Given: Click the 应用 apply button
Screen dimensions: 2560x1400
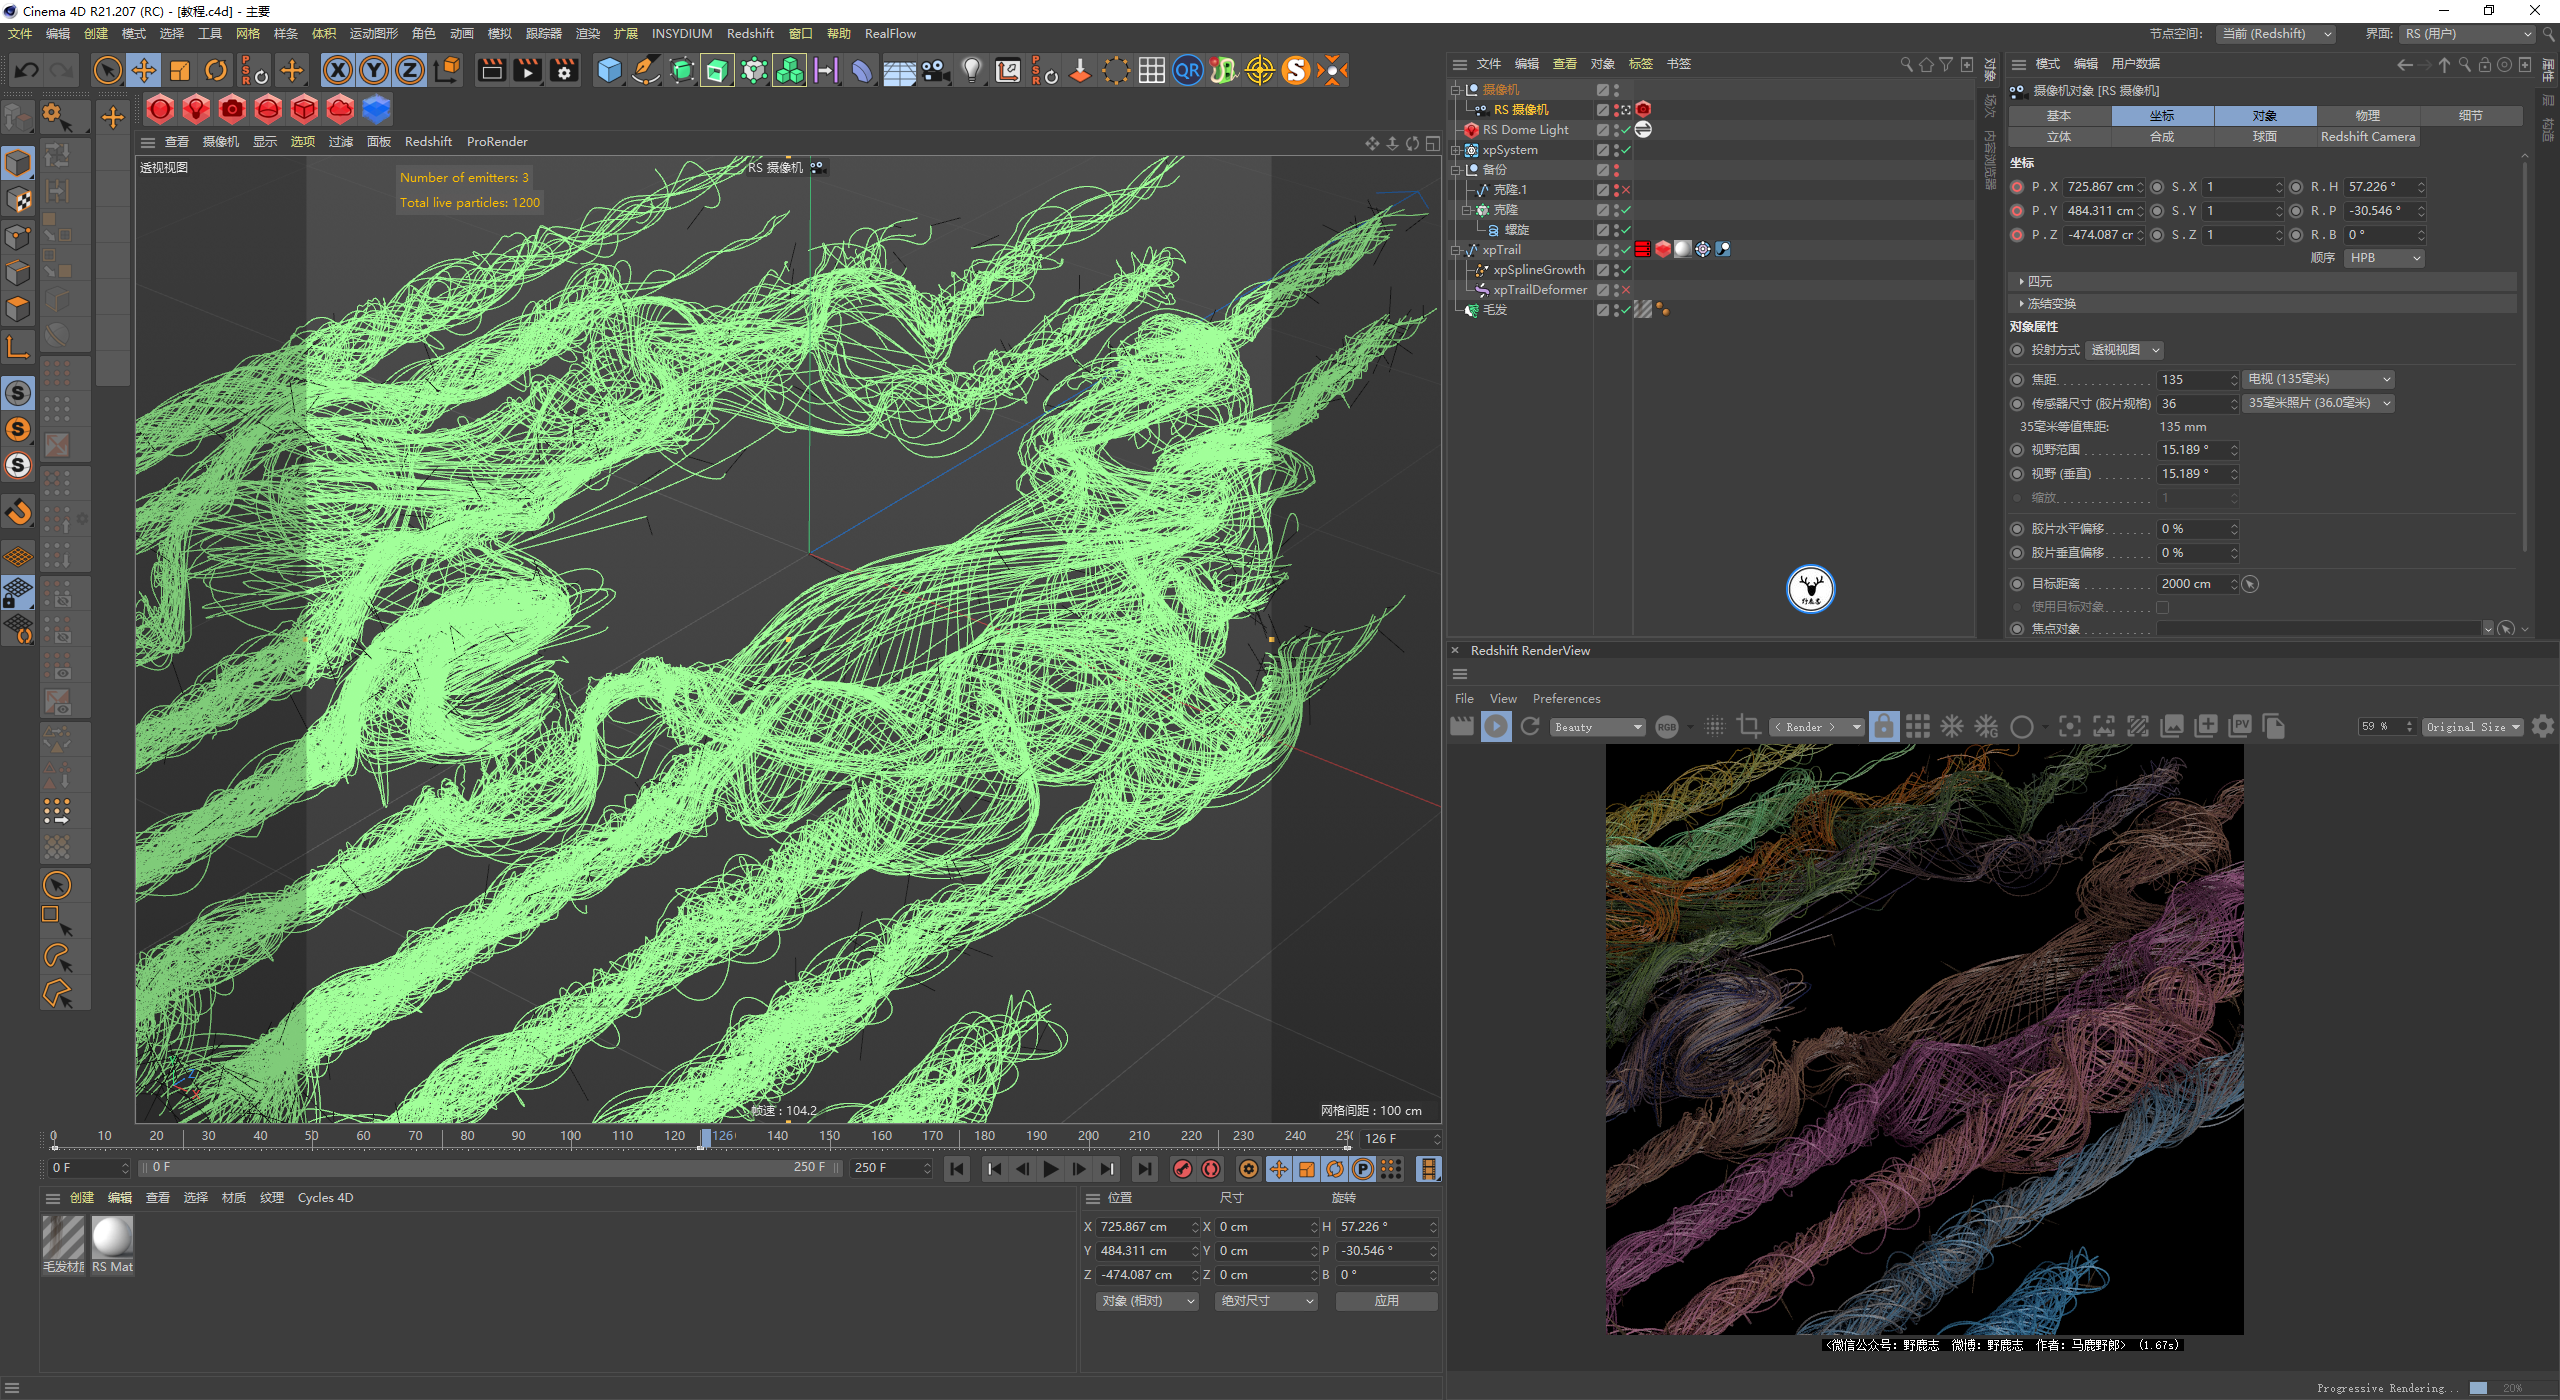Looking at the screenshot, I should click(1386, 1301).
